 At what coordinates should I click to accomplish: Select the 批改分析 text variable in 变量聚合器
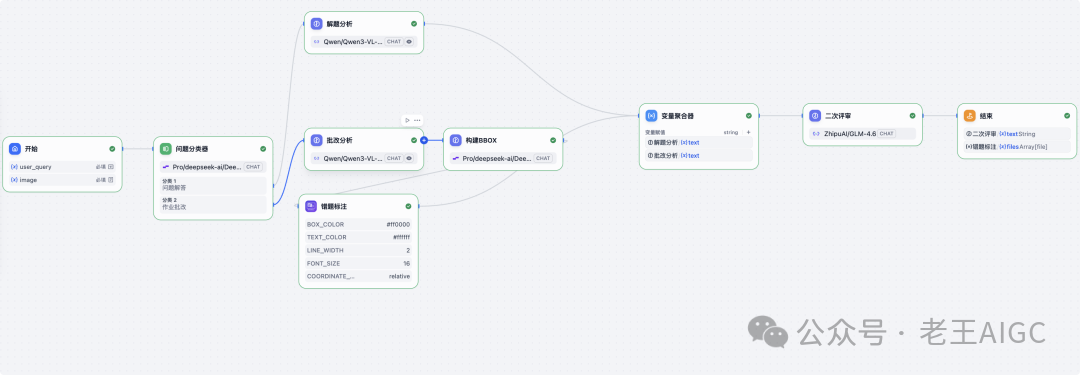point(698,155)
